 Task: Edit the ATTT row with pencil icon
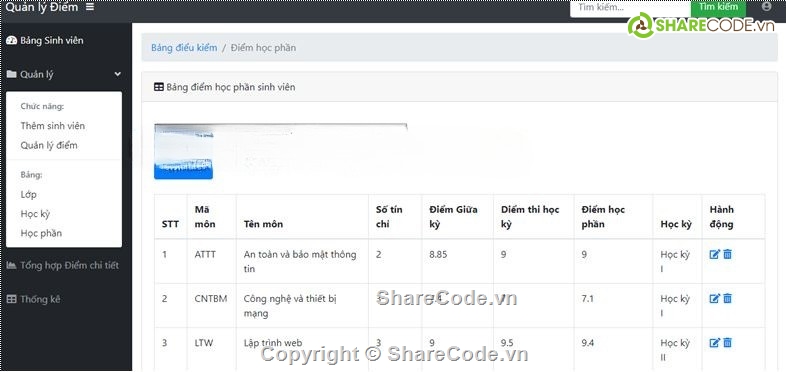715,255
